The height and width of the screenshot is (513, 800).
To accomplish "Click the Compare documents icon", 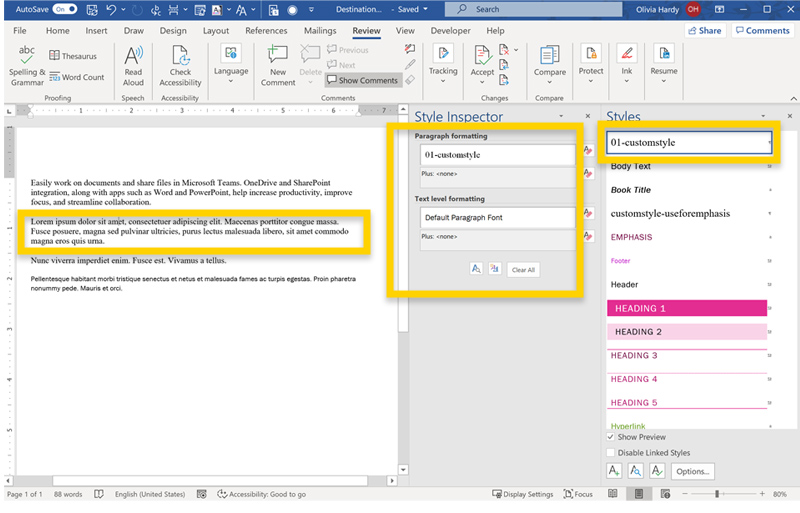I will (x=549, y=56).
